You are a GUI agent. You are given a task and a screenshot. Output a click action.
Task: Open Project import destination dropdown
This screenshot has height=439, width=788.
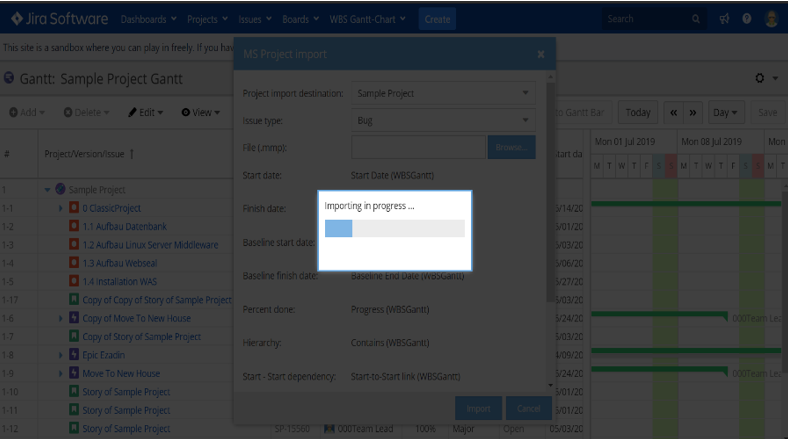tap(443, 93)
